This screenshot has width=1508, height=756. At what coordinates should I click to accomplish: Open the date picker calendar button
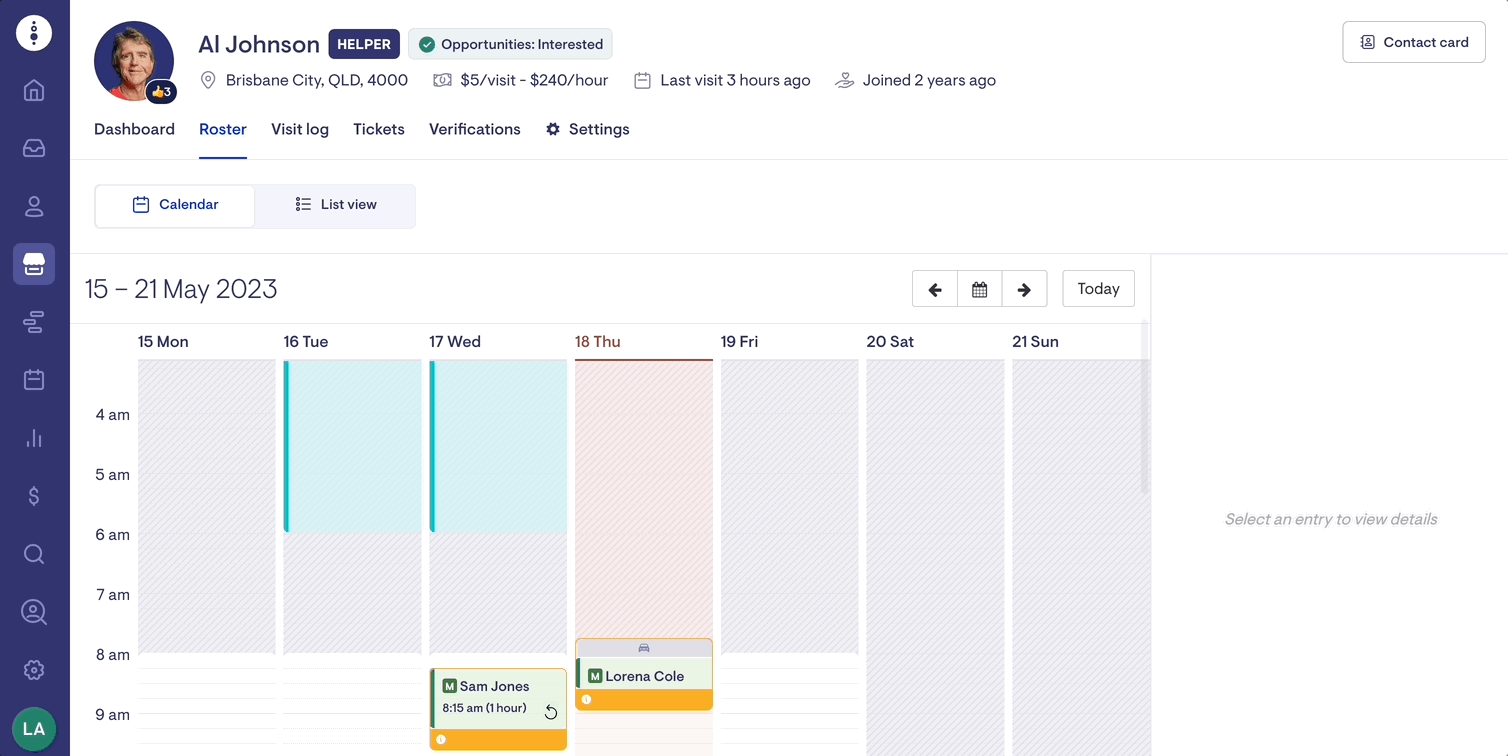[x=980, y=289]
